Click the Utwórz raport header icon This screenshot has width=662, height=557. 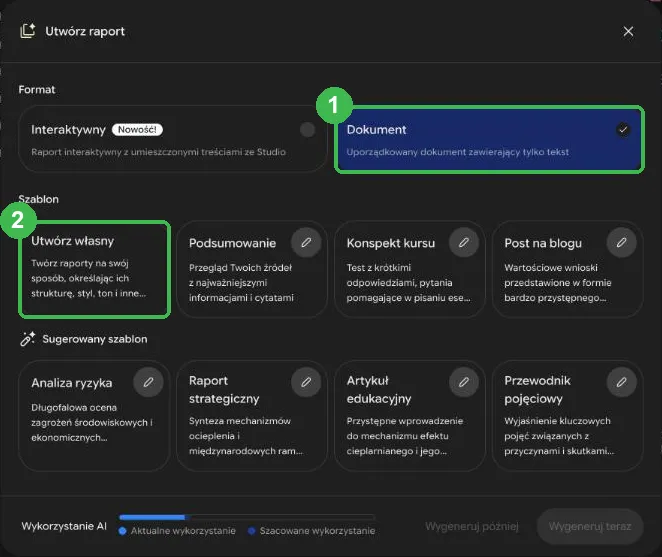click(x=28, y=31)
